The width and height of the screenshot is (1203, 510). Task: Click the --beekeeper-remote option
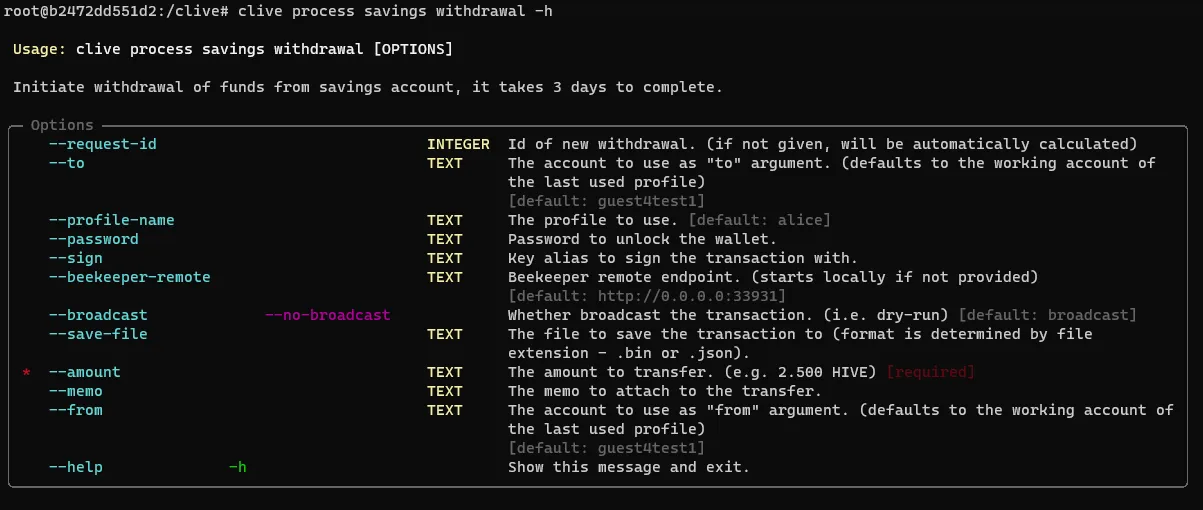pyautogui.click(x=130, y=277)
